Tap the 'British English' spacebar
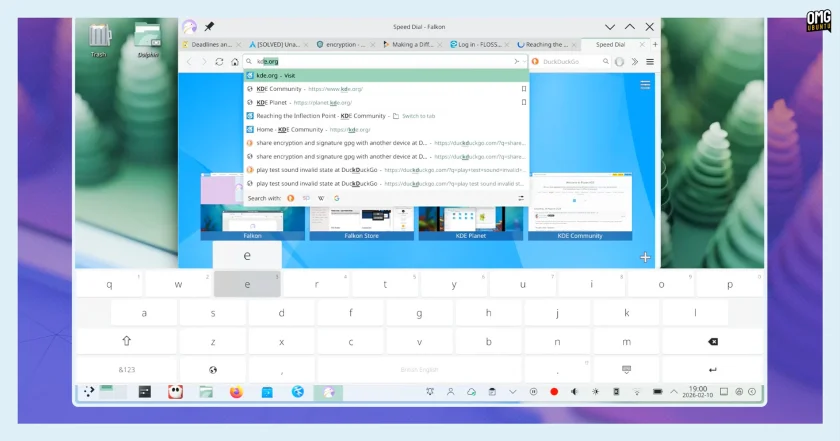The image size is (840, 441). [419, 370]
